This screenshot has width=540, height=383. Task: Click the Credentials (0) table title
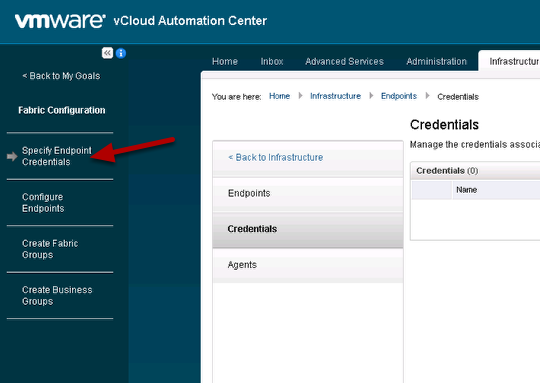[447, 170]
